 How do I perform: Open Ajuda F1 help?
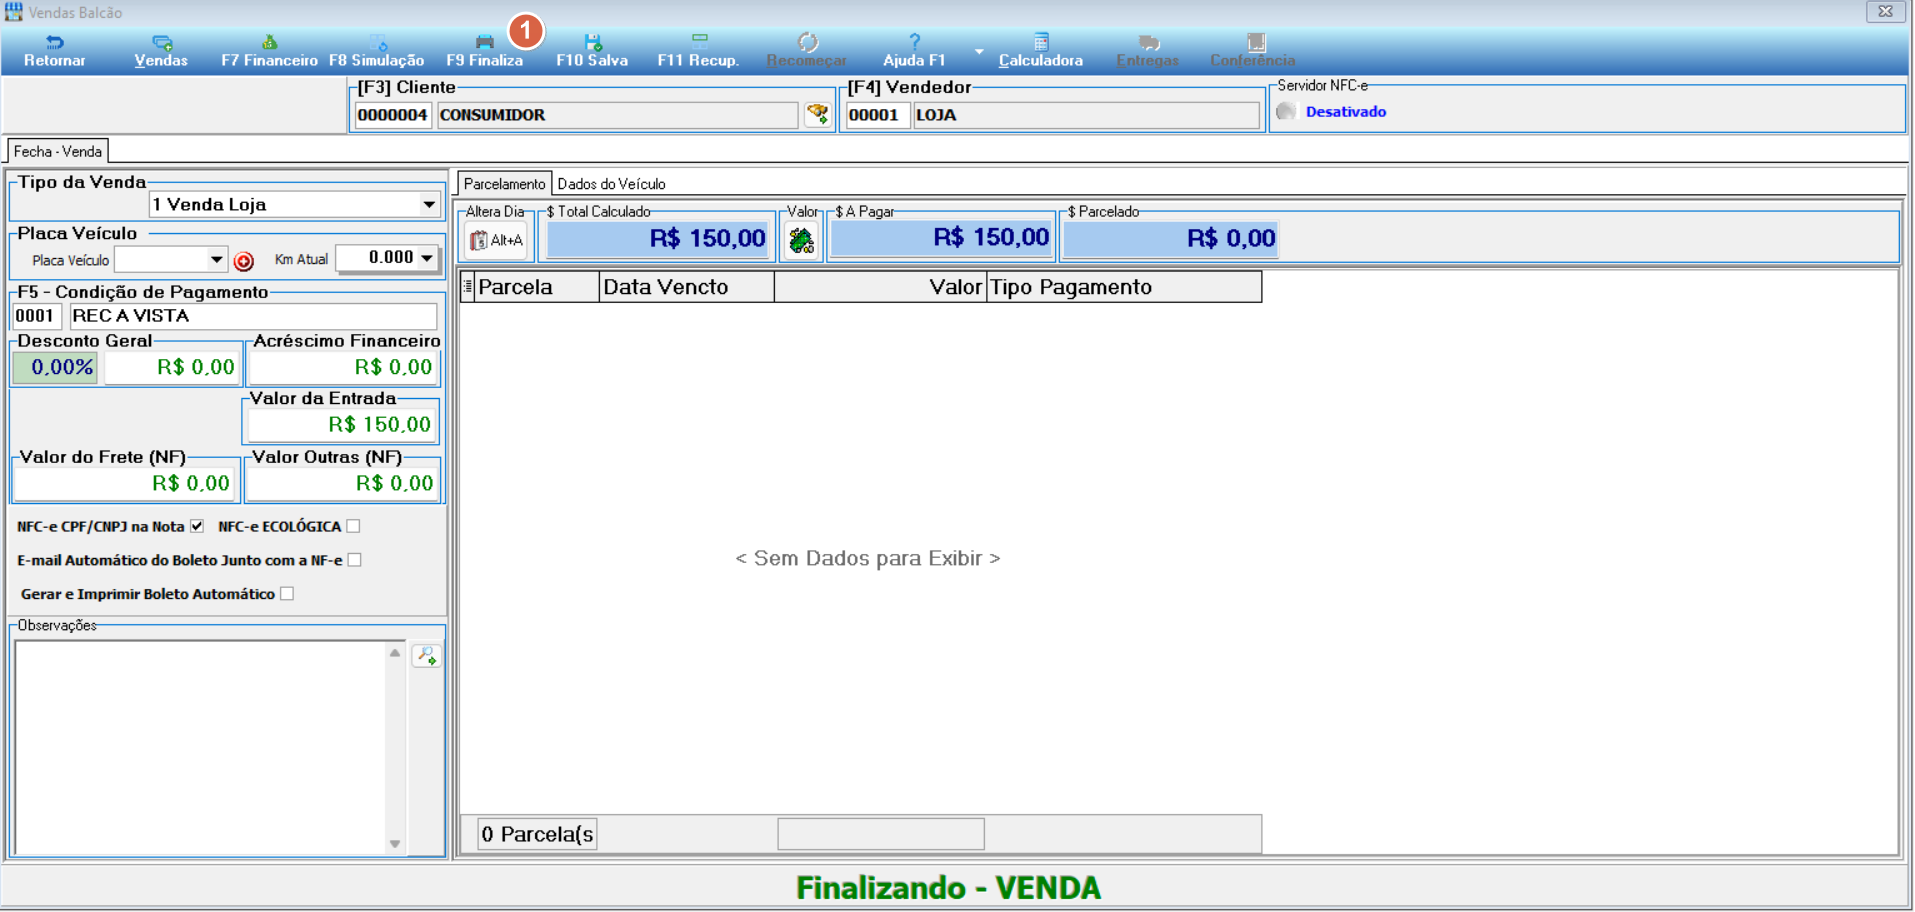click(x=914, y=51)
